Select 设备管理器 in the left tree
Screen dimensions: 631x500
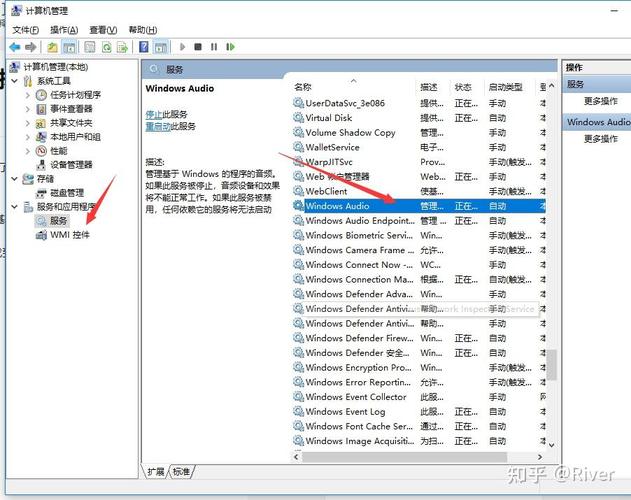click(x=70, y=165)
